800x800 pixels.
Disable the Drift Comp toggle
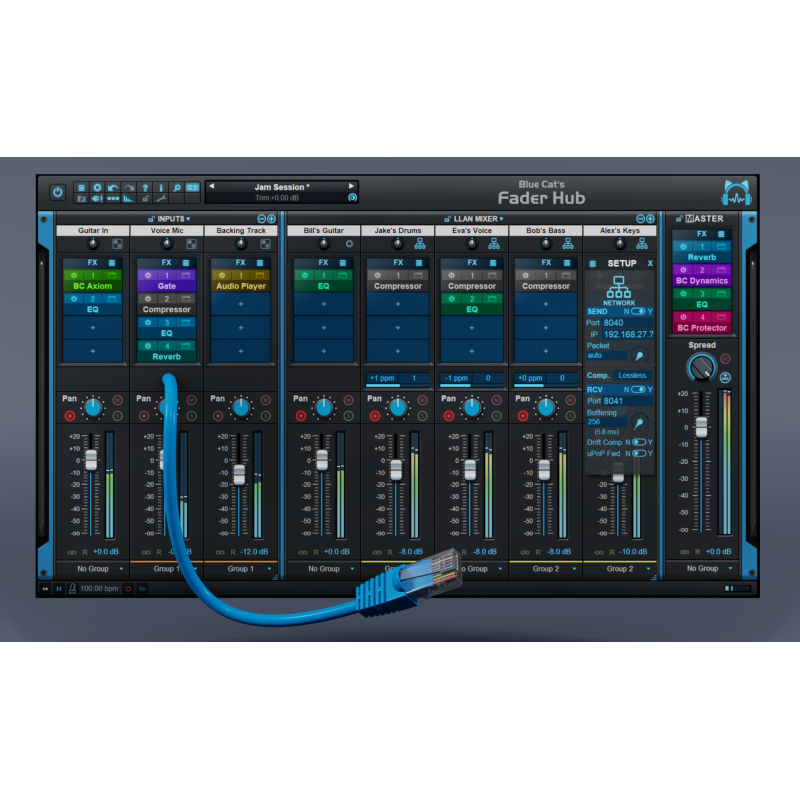click(x=640, y=442)
